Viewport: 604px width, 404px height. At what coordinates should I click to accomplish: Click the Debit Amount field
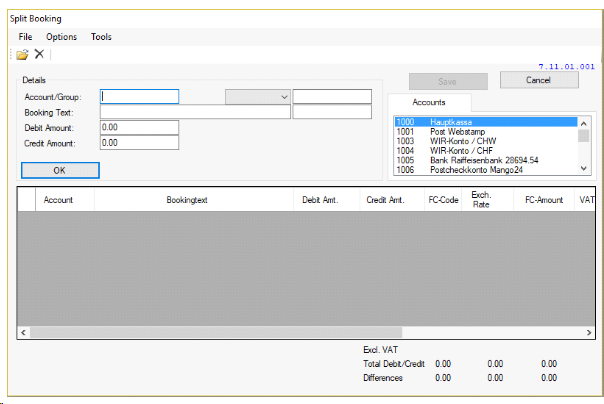(x=139, y=127)
